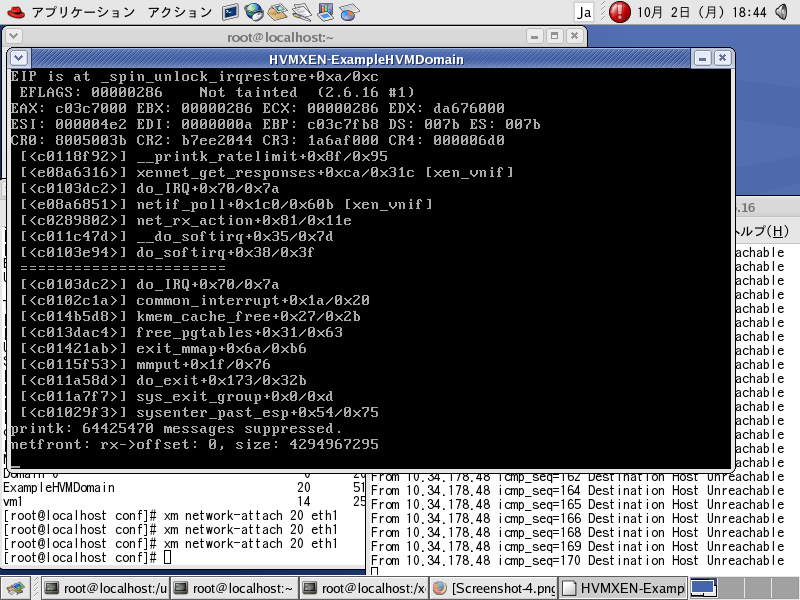This screenshot has width=800, height=600.
Task: Launch the word processor document icon
Action: [x=301, y=12]
